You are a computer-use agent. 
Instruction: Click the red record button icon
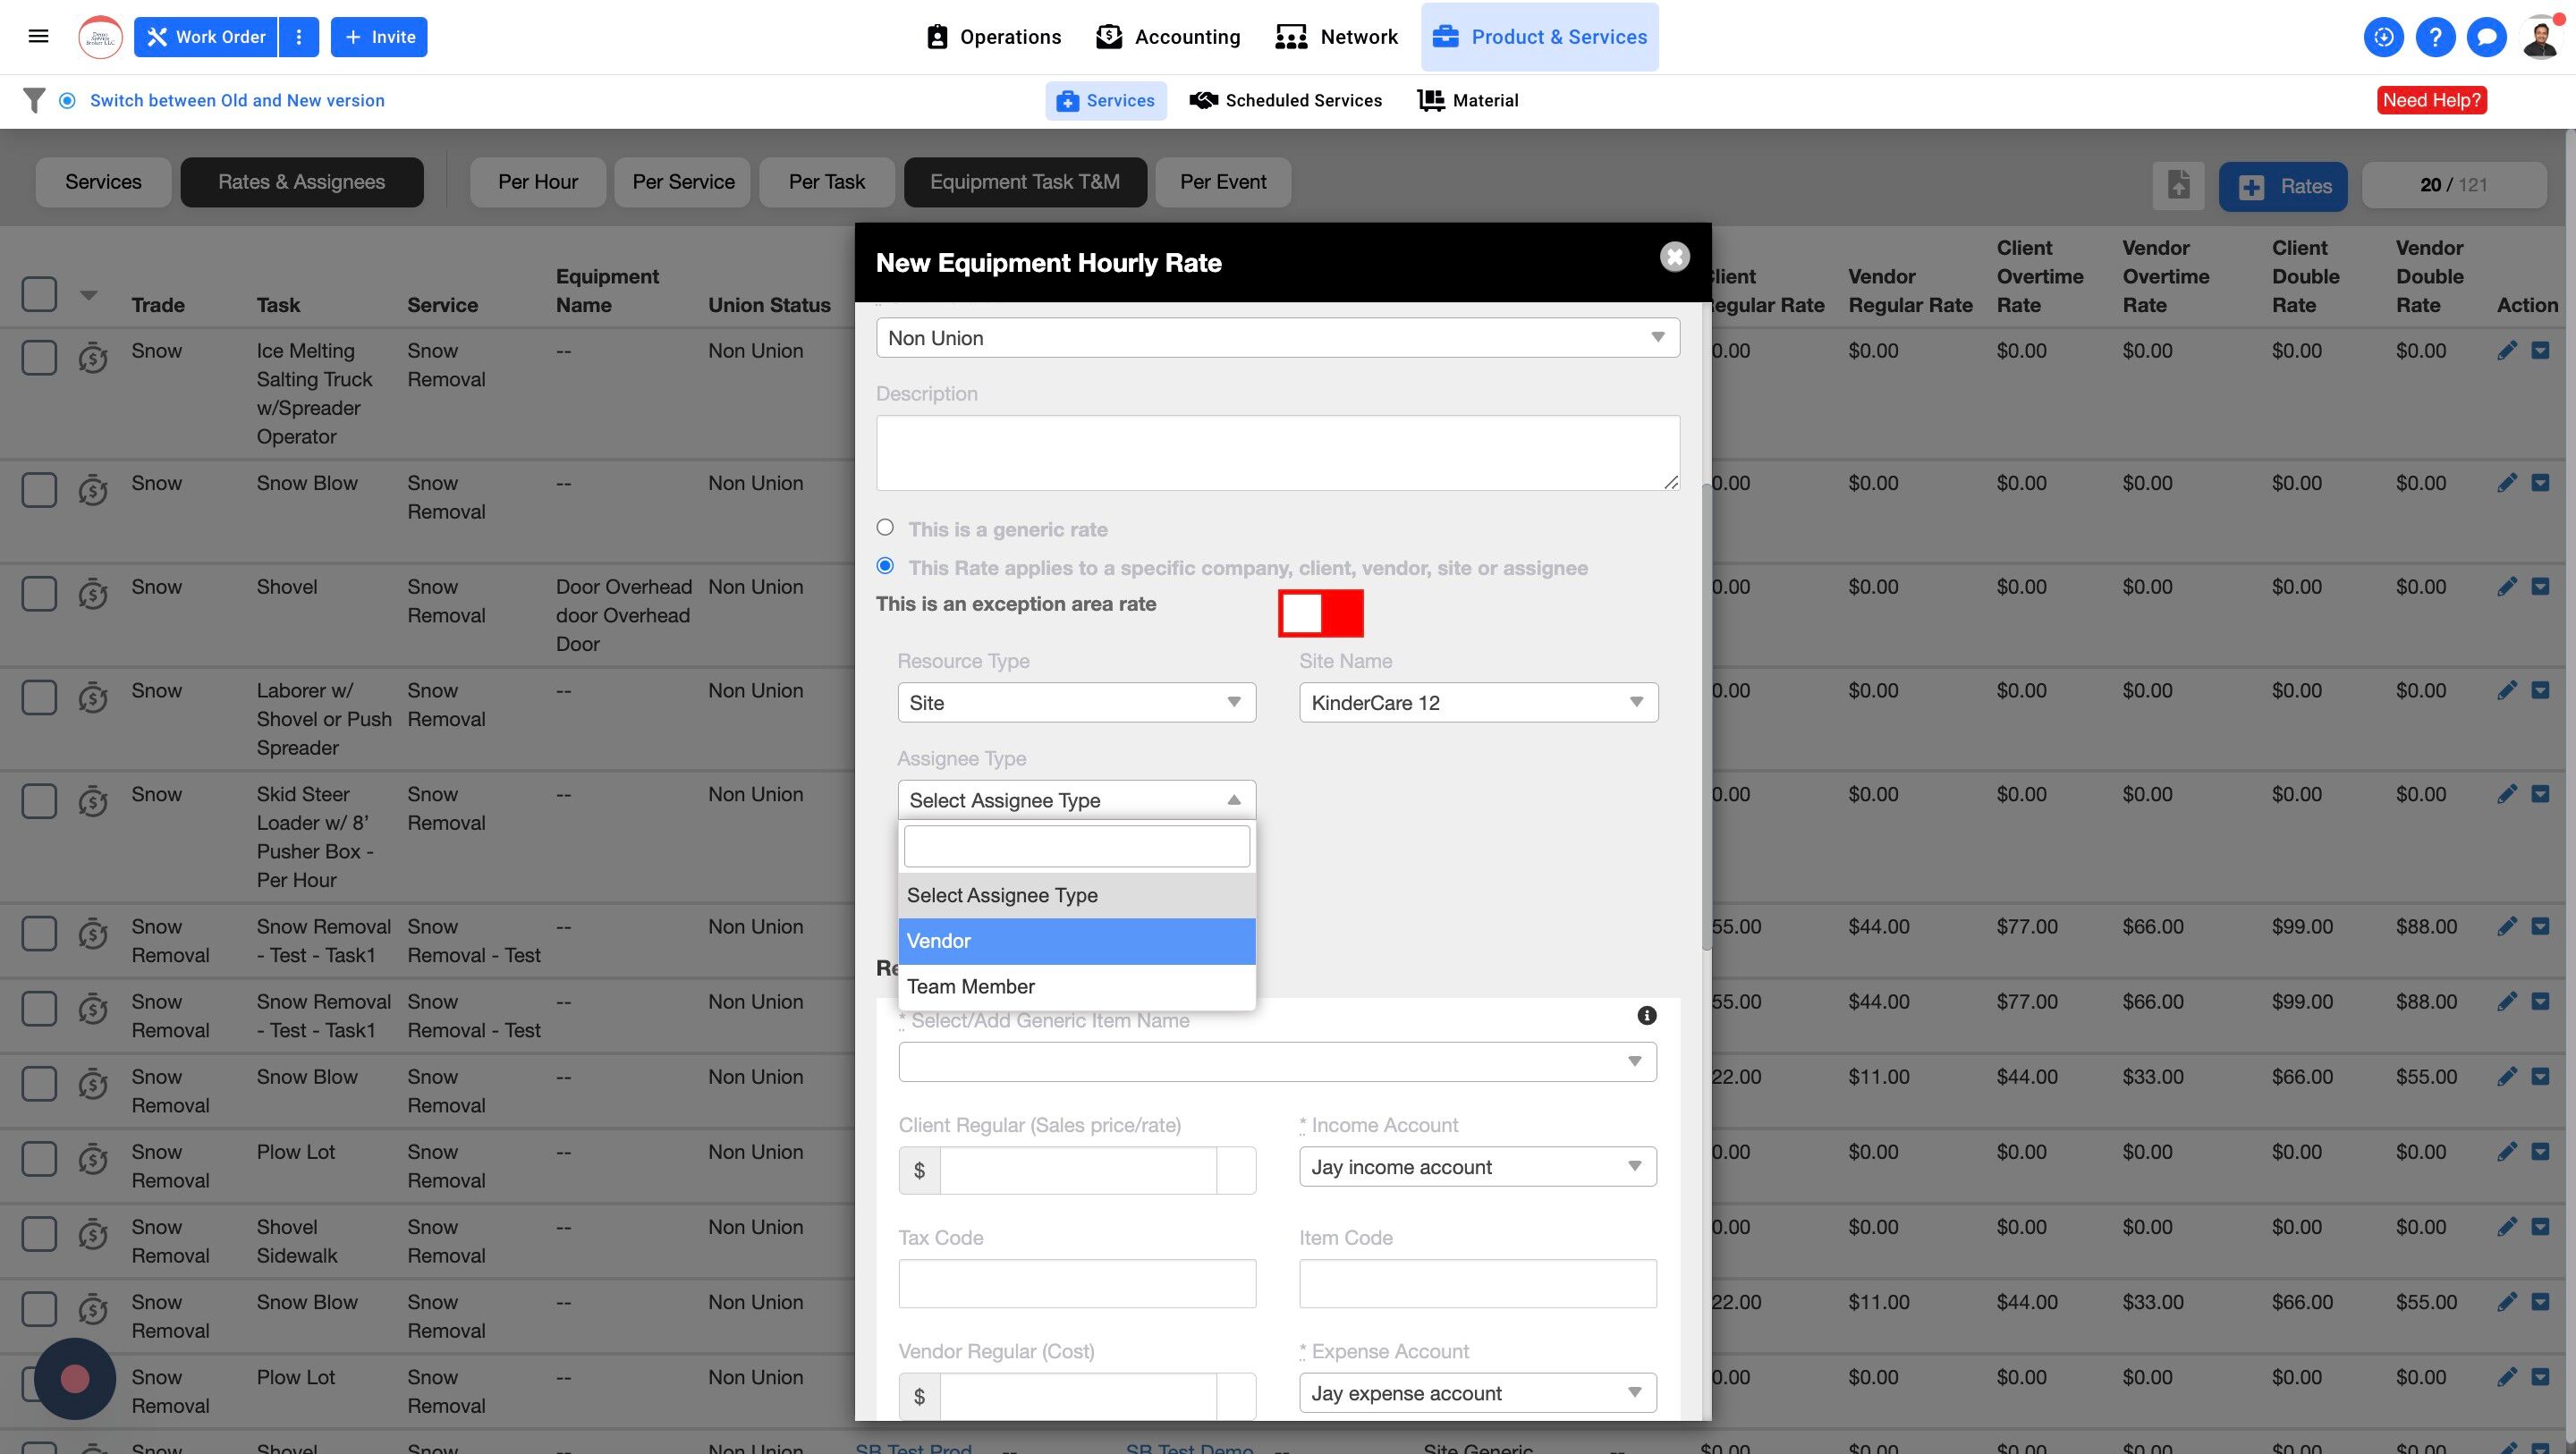75,1379
